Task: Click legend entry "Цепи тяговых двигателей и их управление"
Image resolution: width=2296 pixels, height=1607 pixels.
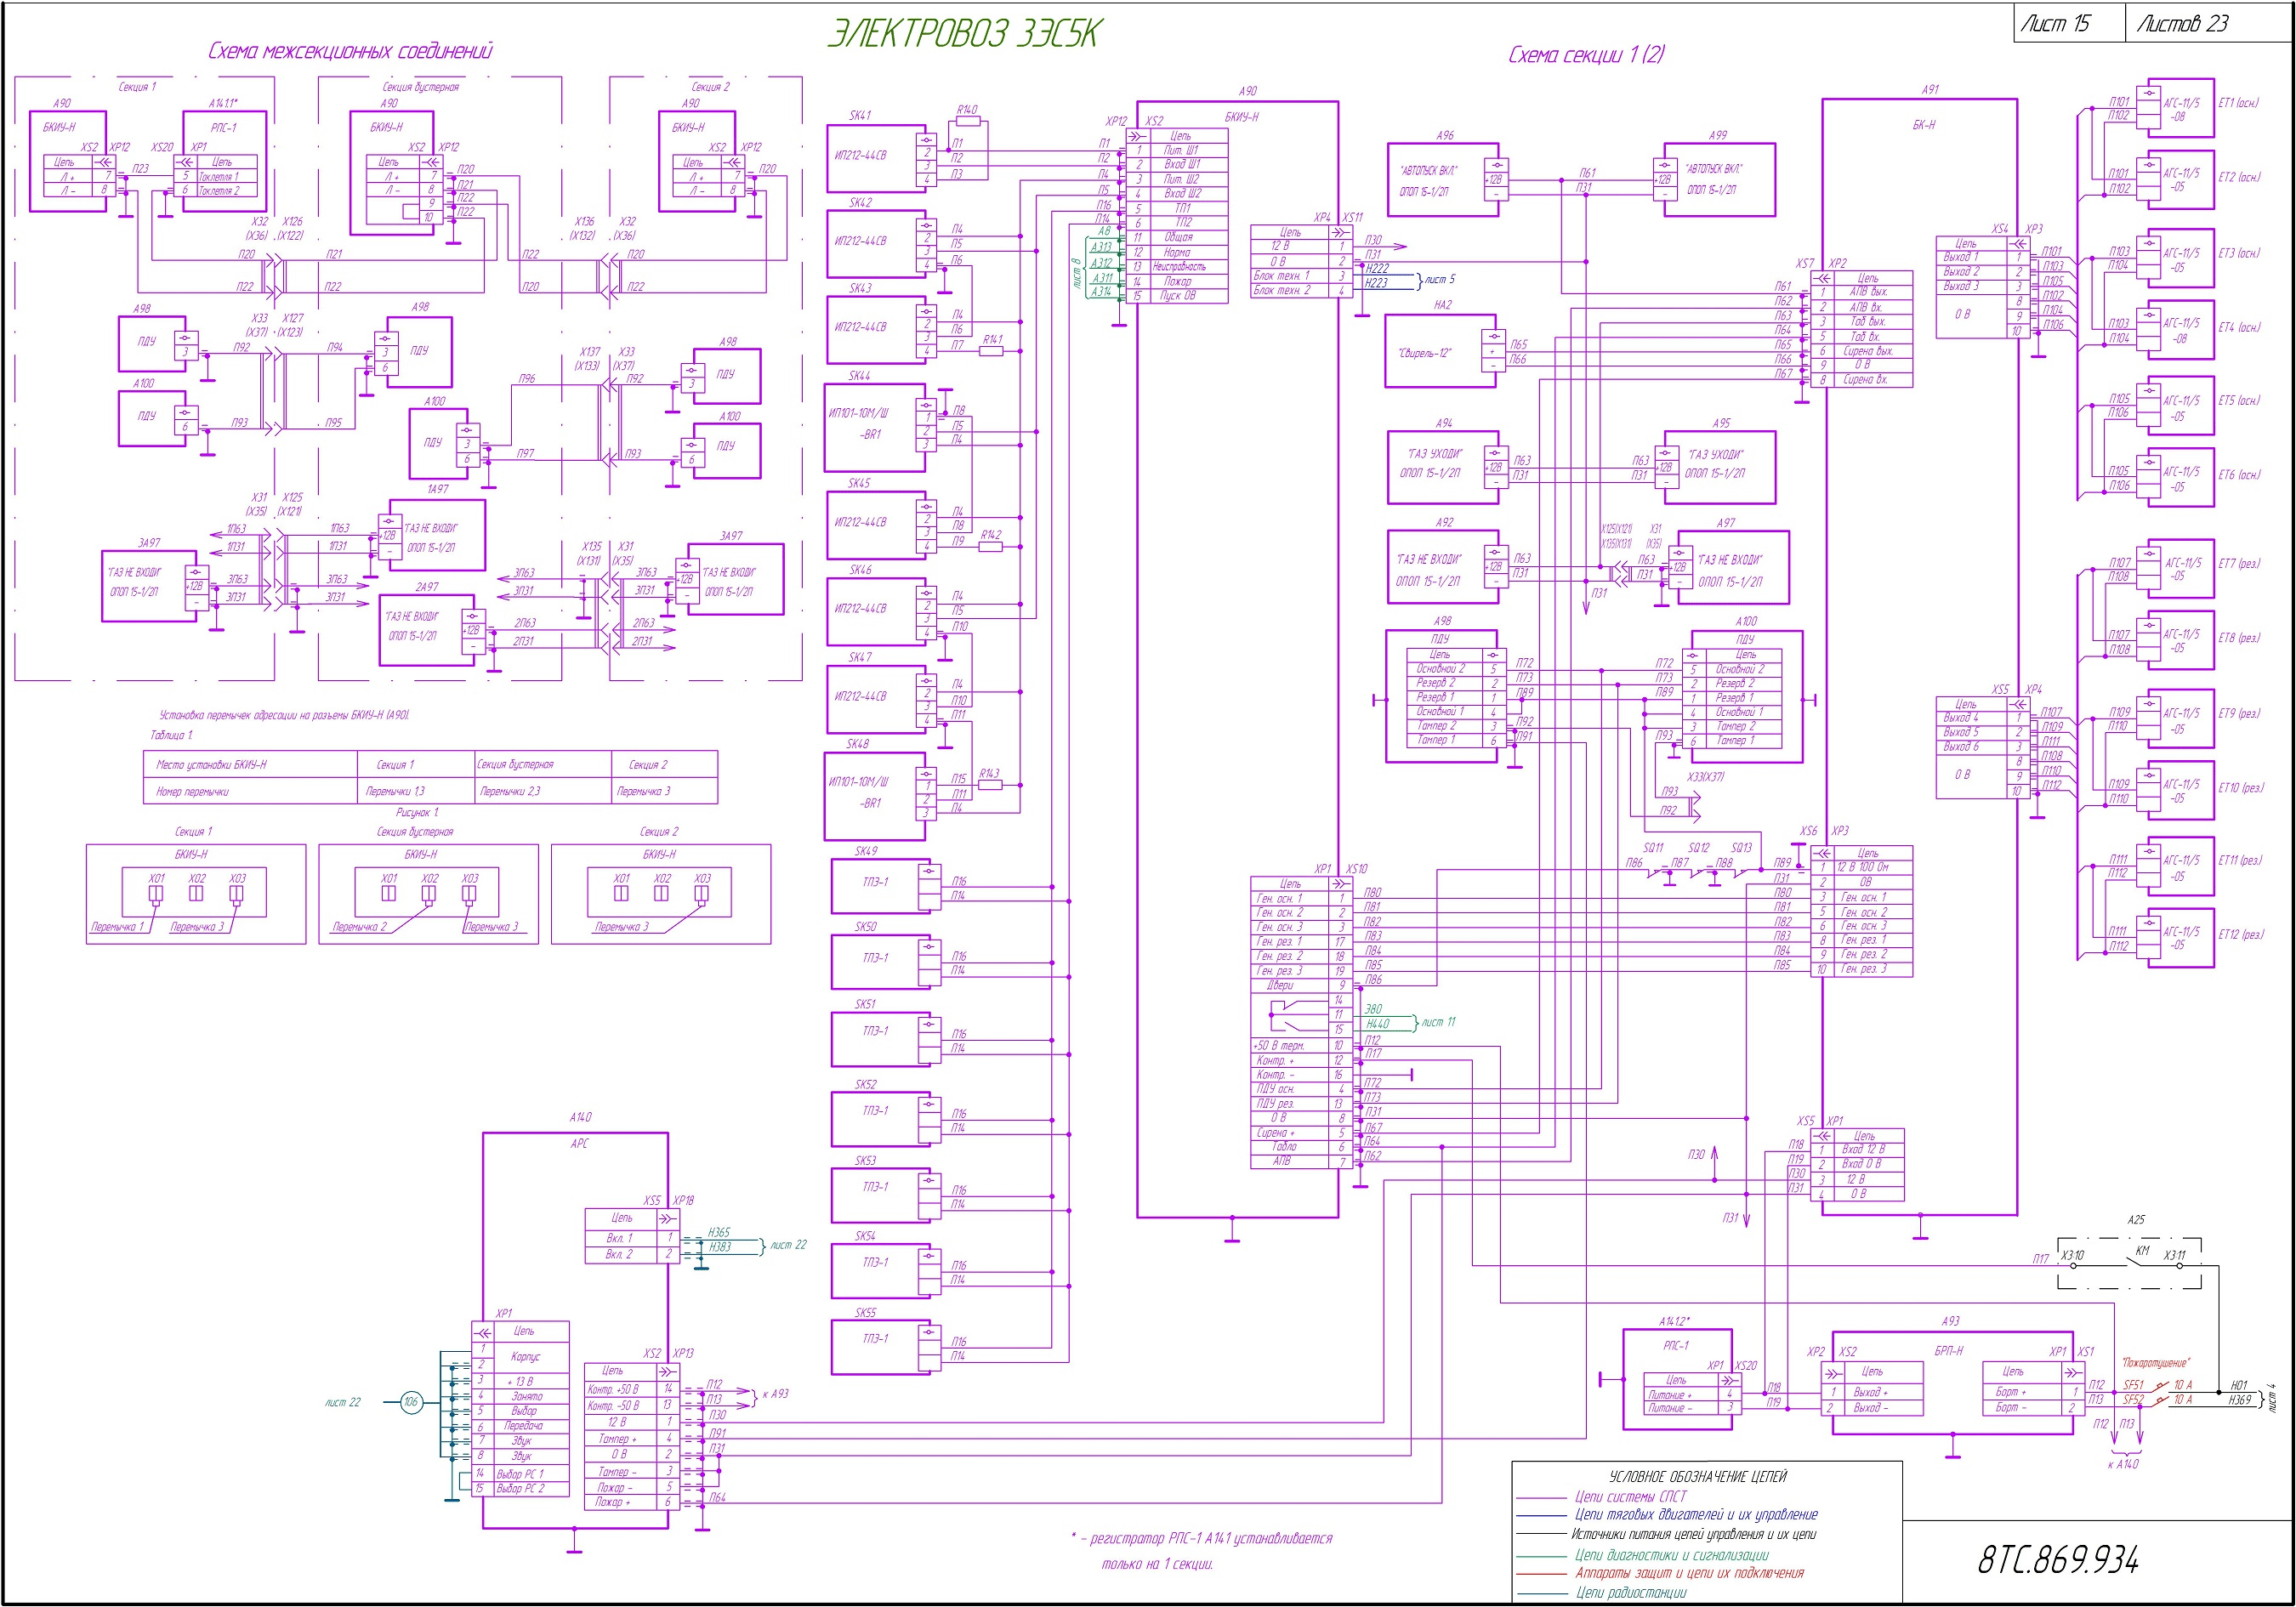Action: [x=1696, y=1514]
